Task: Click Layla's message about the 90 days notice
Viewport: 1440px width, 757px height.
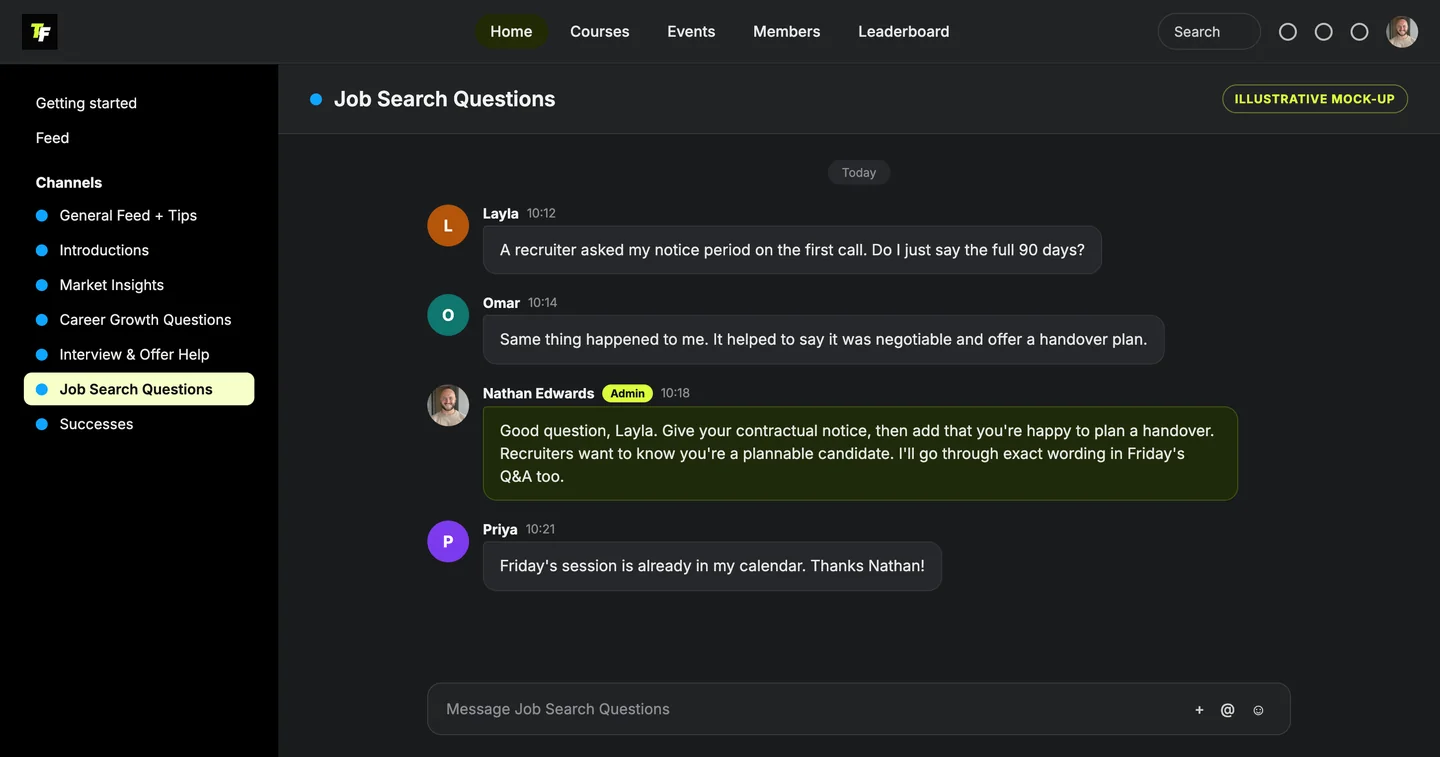Action: point(792,250)
